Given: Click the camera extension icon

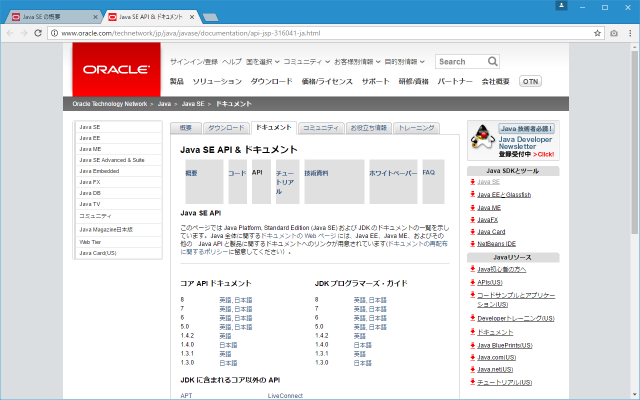Looking at the screenshot, I should click(x=614, y=33).
